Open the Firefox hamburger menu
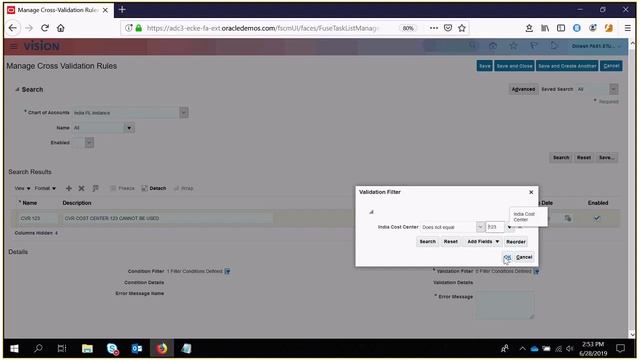Screen dimensions: 640x360 click(627, 28)
